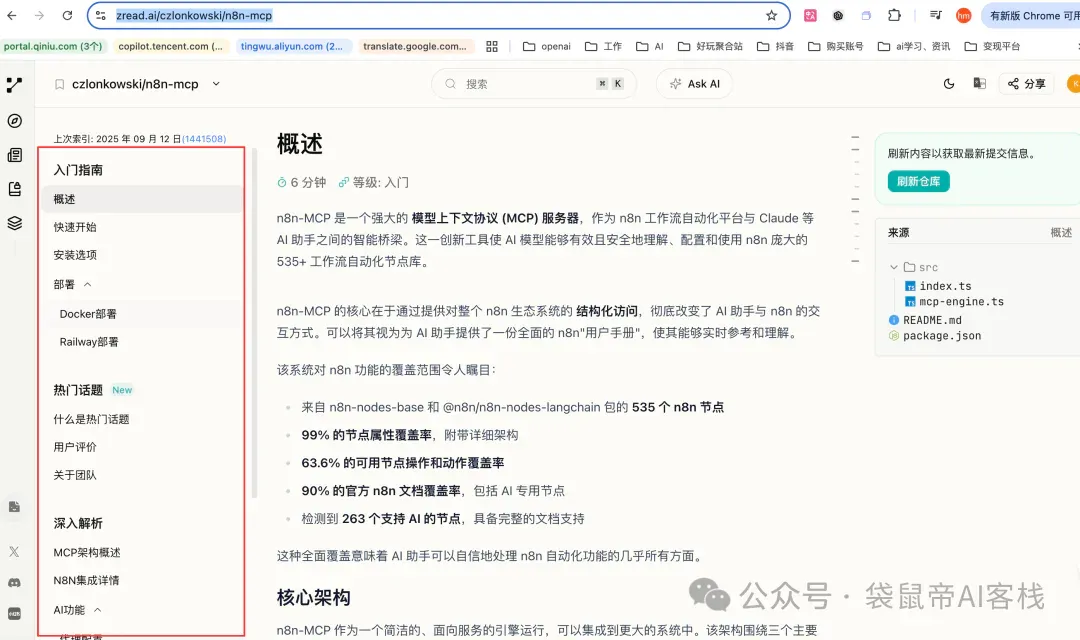The width and height of the screenshot is (1080, 640).
Task: Open the portal.qiniu.com tab group
Action: tap(53, 46)
